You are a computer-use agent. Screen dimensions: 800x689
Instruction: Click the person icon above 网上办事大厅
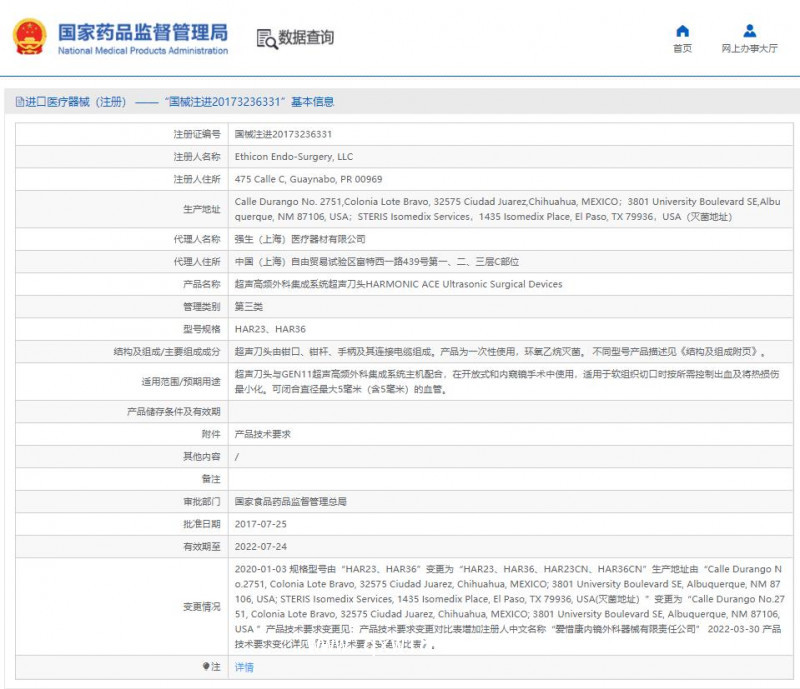(748, 29)
